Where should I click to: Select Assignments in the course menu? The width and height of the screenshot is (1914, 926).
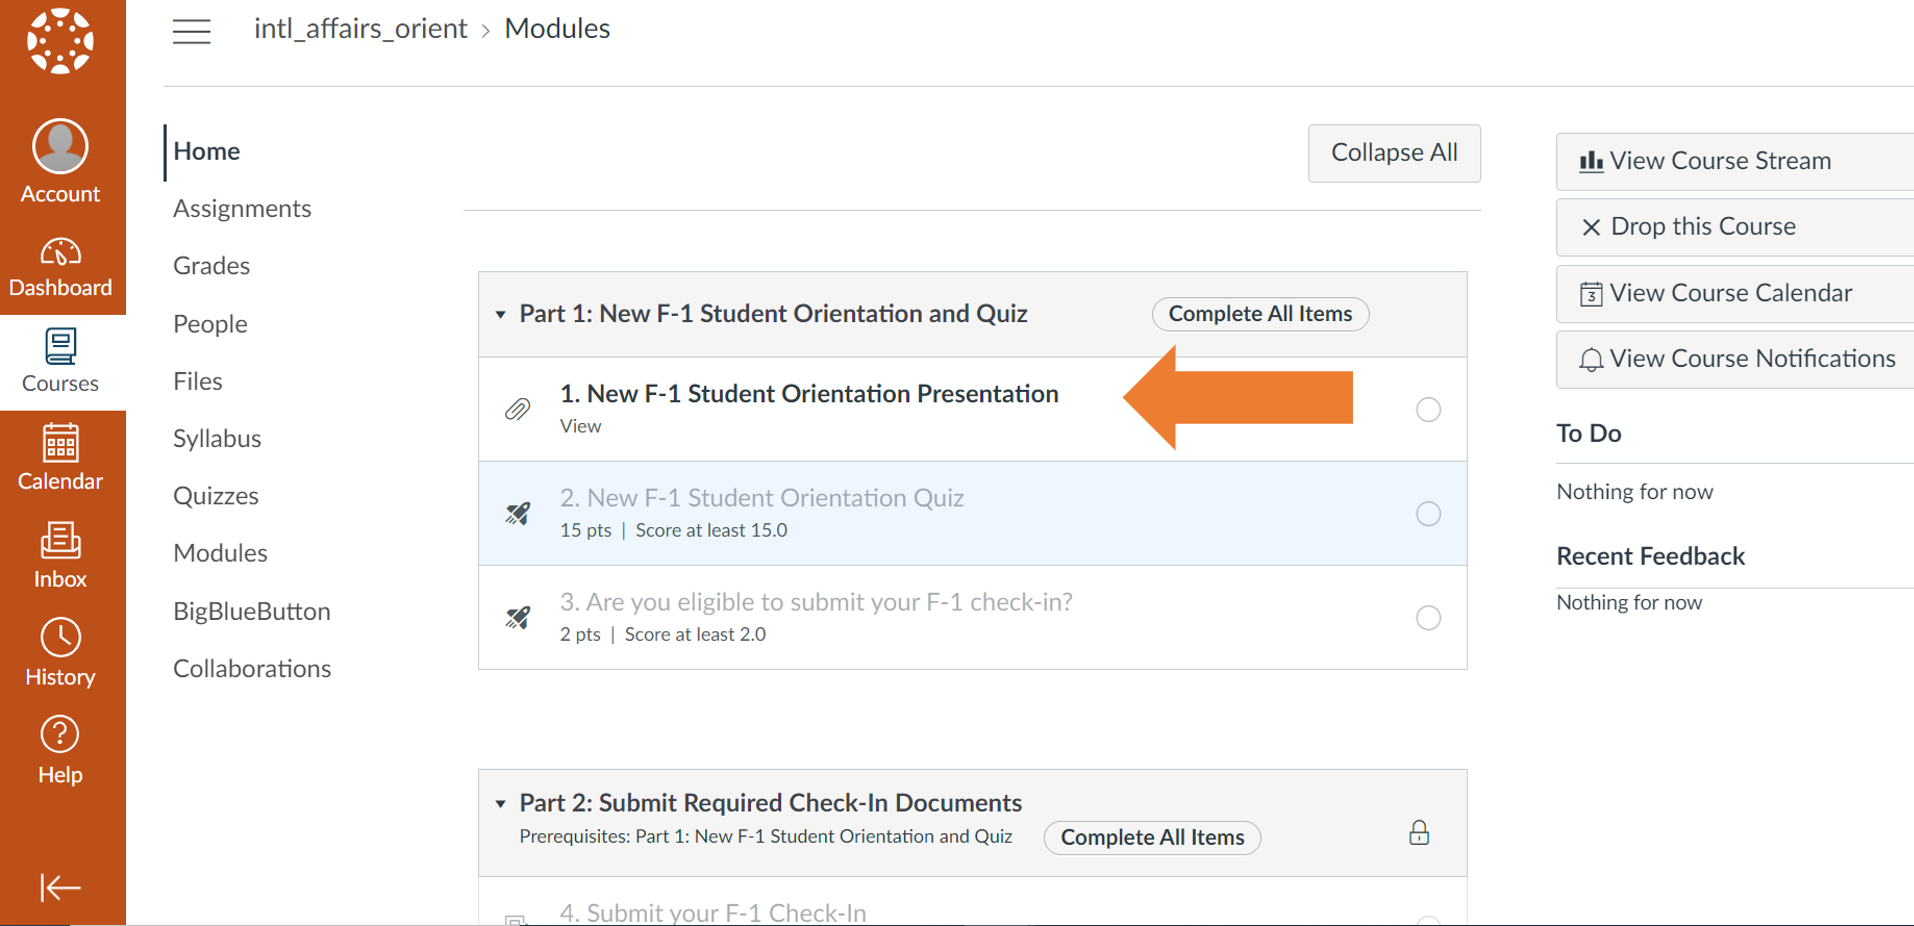click(x=242, y=208)
